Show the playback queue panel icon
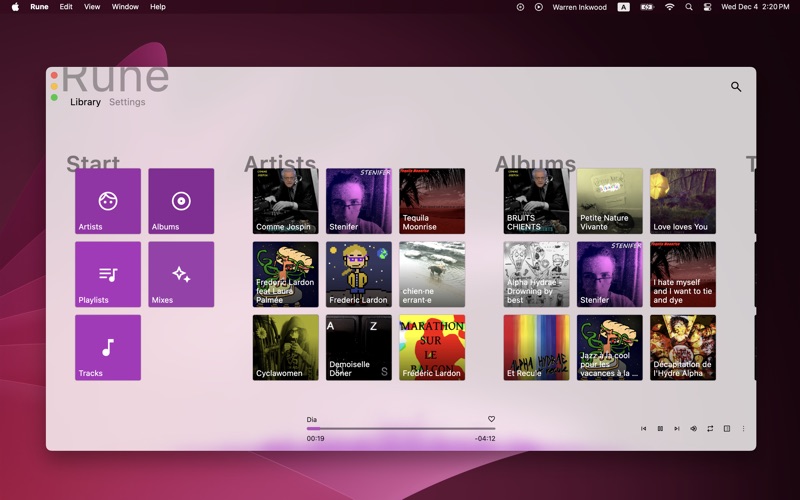The width and height of the screenshot is (800, 500). [x=727, y=429]
